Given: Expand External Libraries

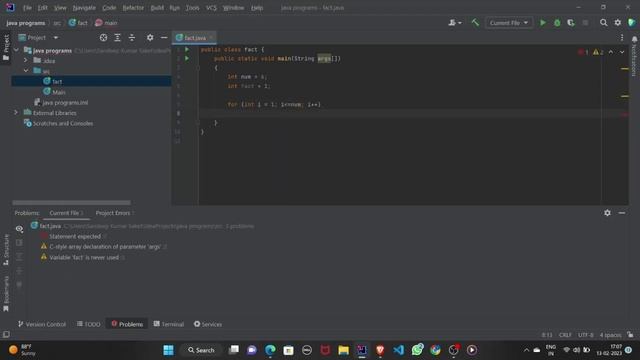Looking at the screenshot, I should 16,113.
